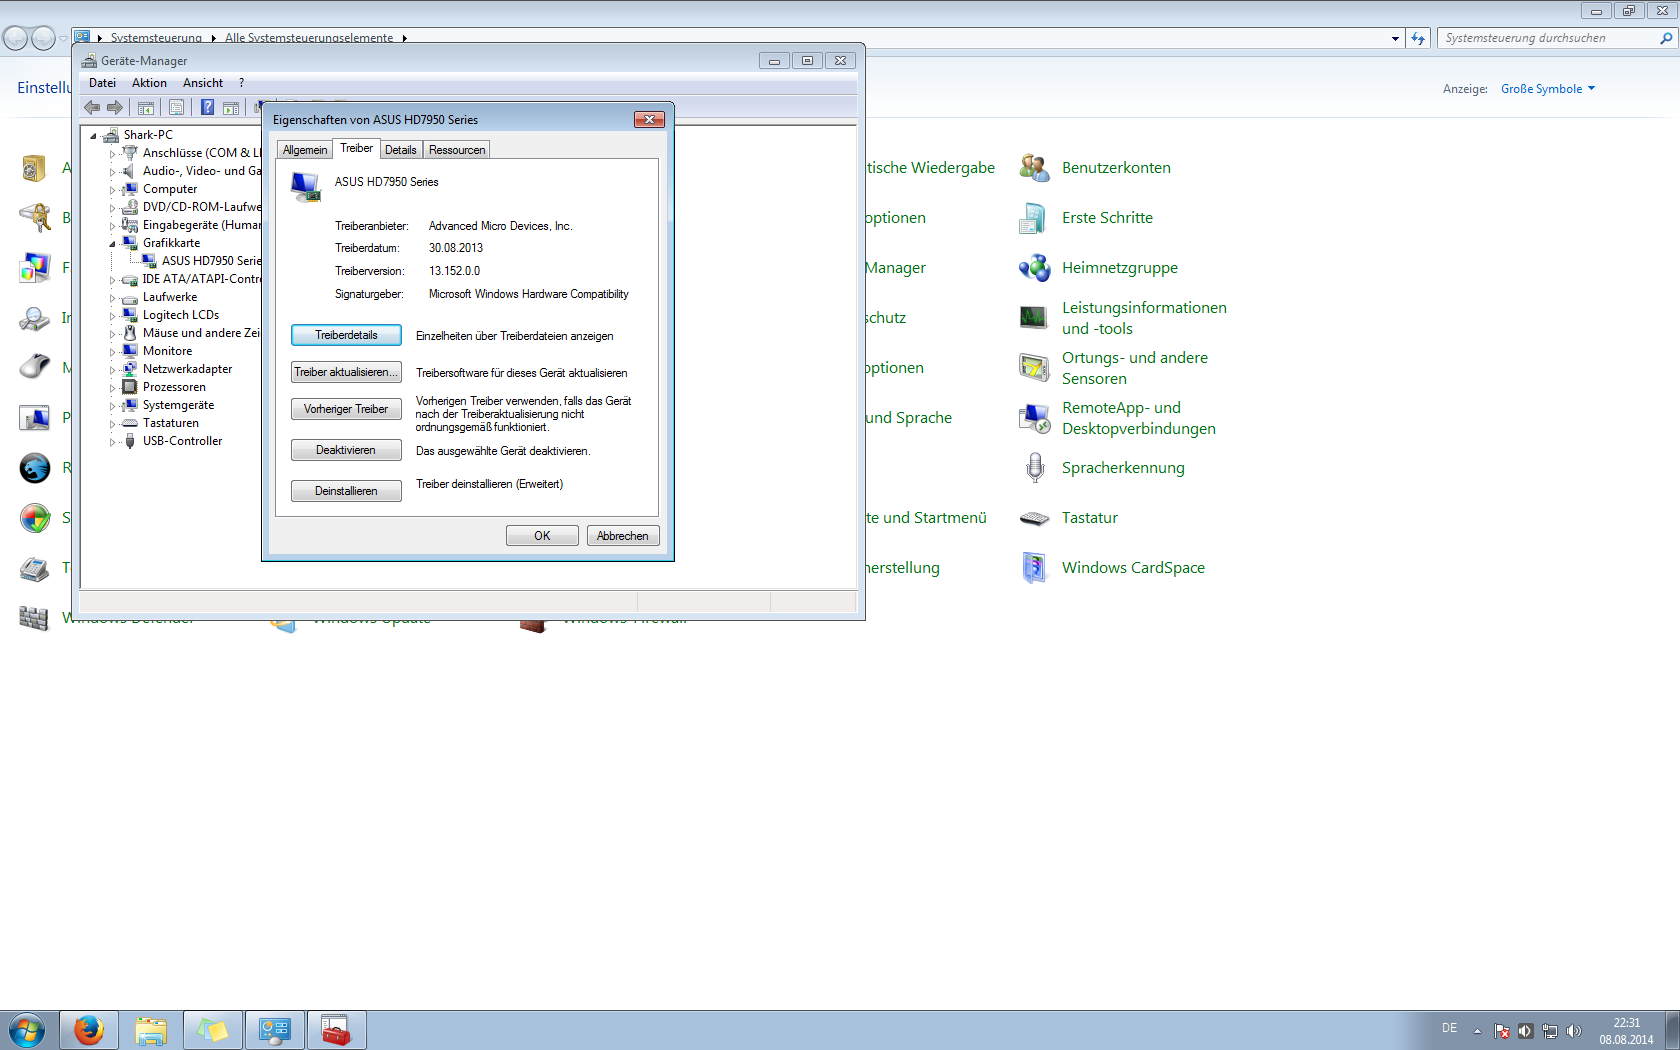Viewport: 1680px width, 1050px height.
Task: Switch to the Ressourcen tab
Action: click(457, 150)
